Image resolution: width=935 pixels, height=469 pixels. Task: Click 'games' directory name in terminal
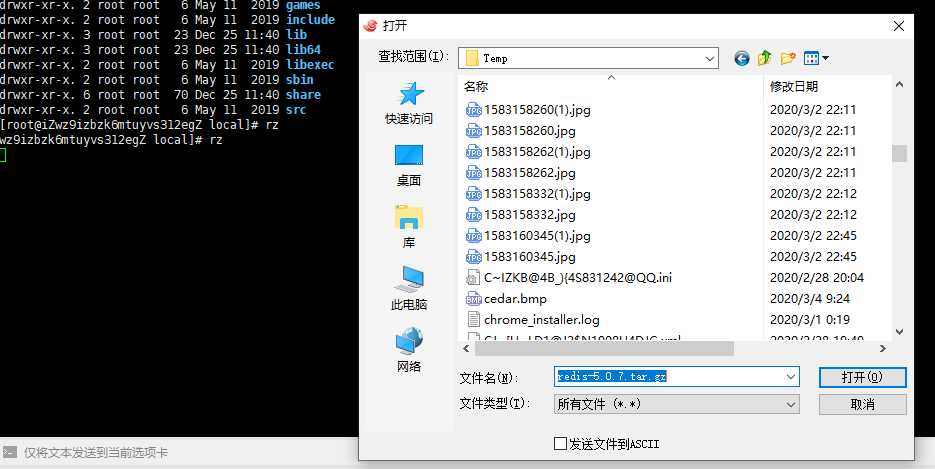tap(304, 5)
